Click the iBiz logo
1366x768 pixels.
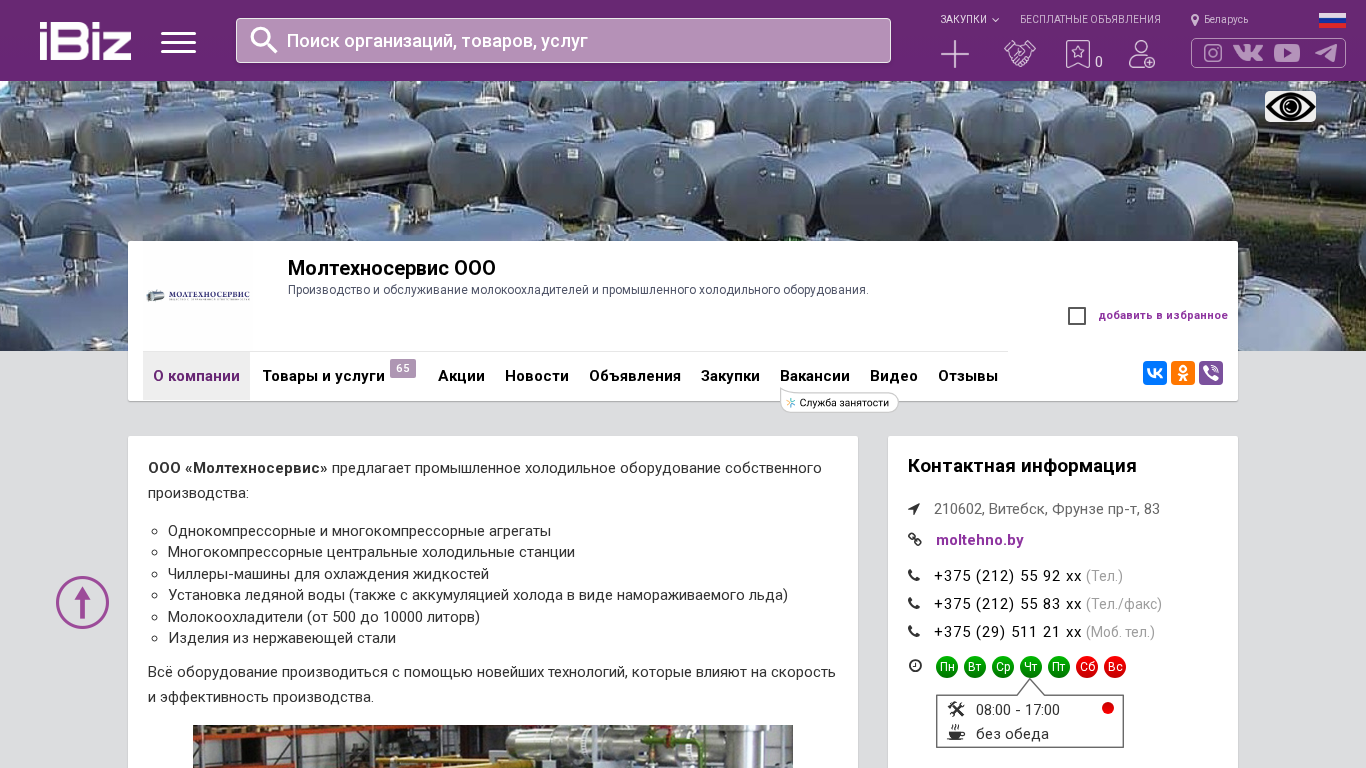[x=85, y=41]
